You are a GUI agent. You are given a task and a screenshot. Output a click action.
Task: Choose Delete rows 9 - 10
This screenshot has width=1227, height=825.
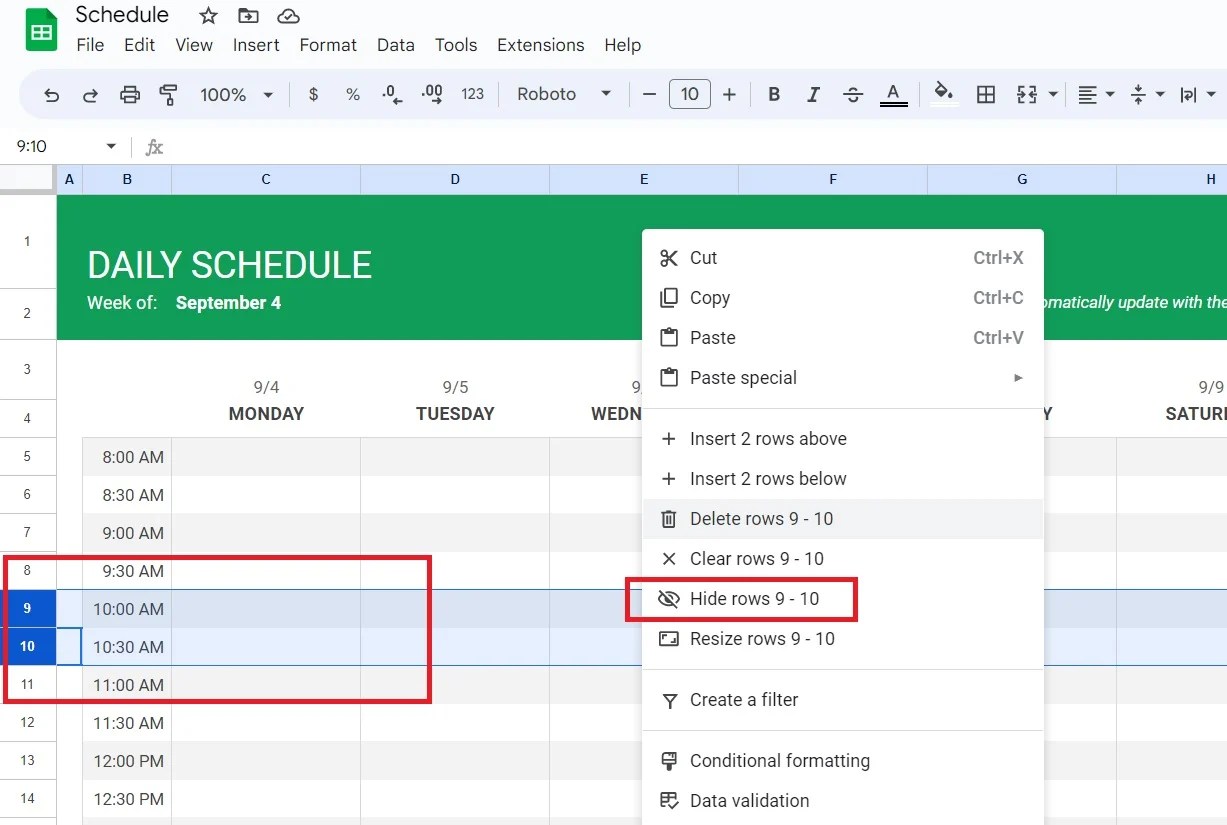pos(759,518)
